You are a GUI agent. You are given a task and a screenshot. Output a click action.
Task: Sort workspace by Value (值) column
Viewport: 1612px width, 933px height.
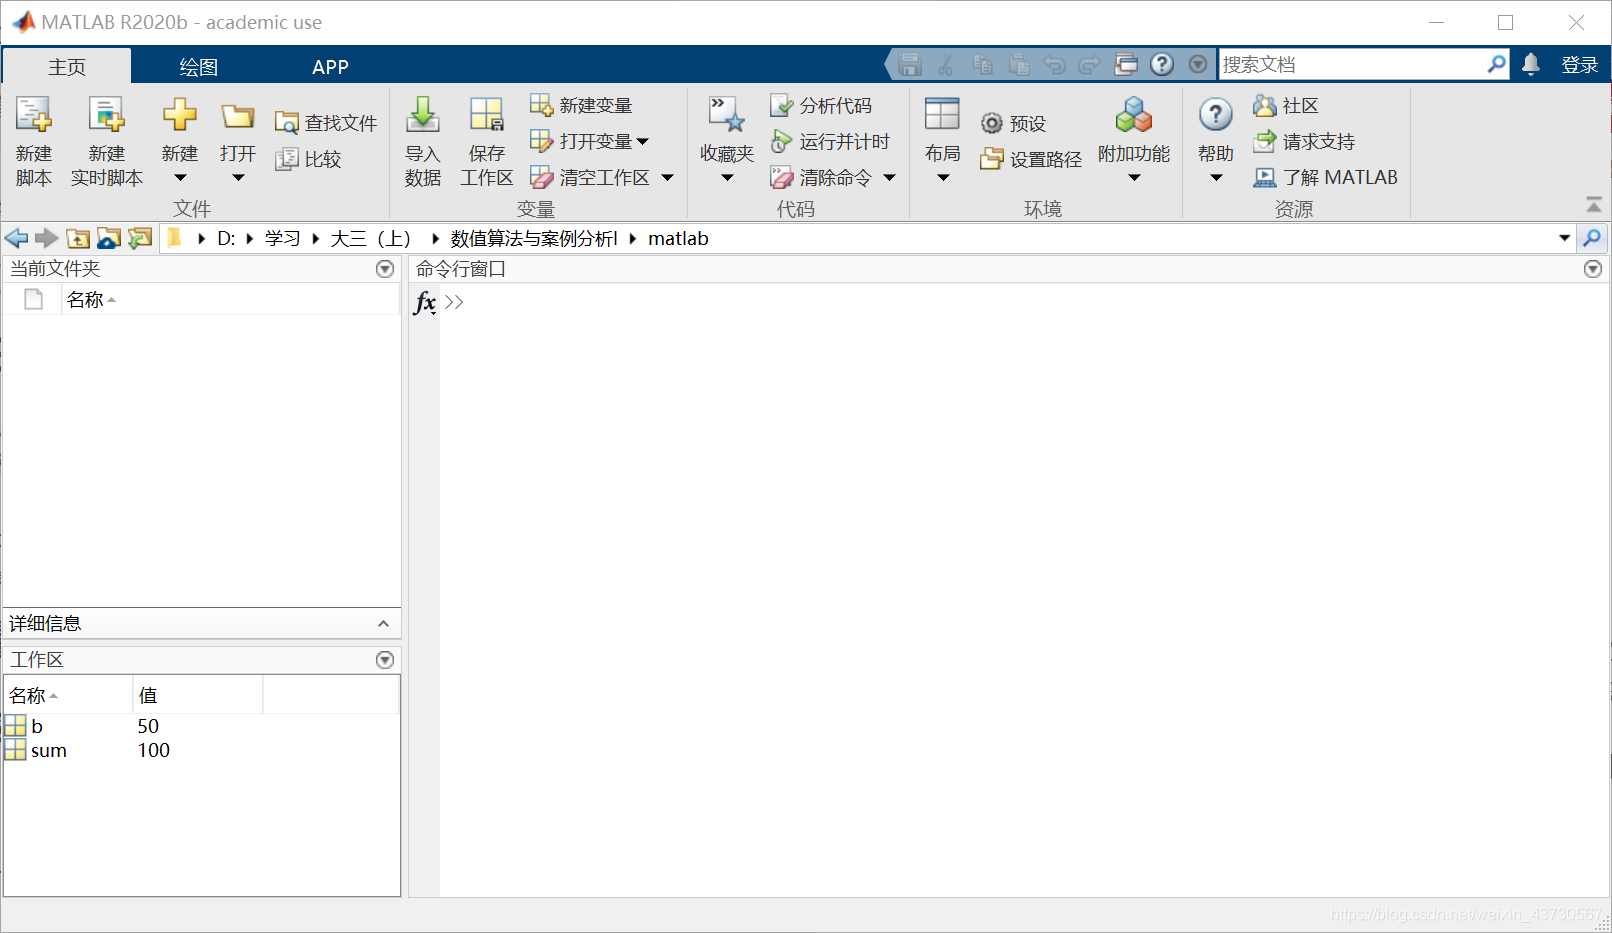click(197, 695)
